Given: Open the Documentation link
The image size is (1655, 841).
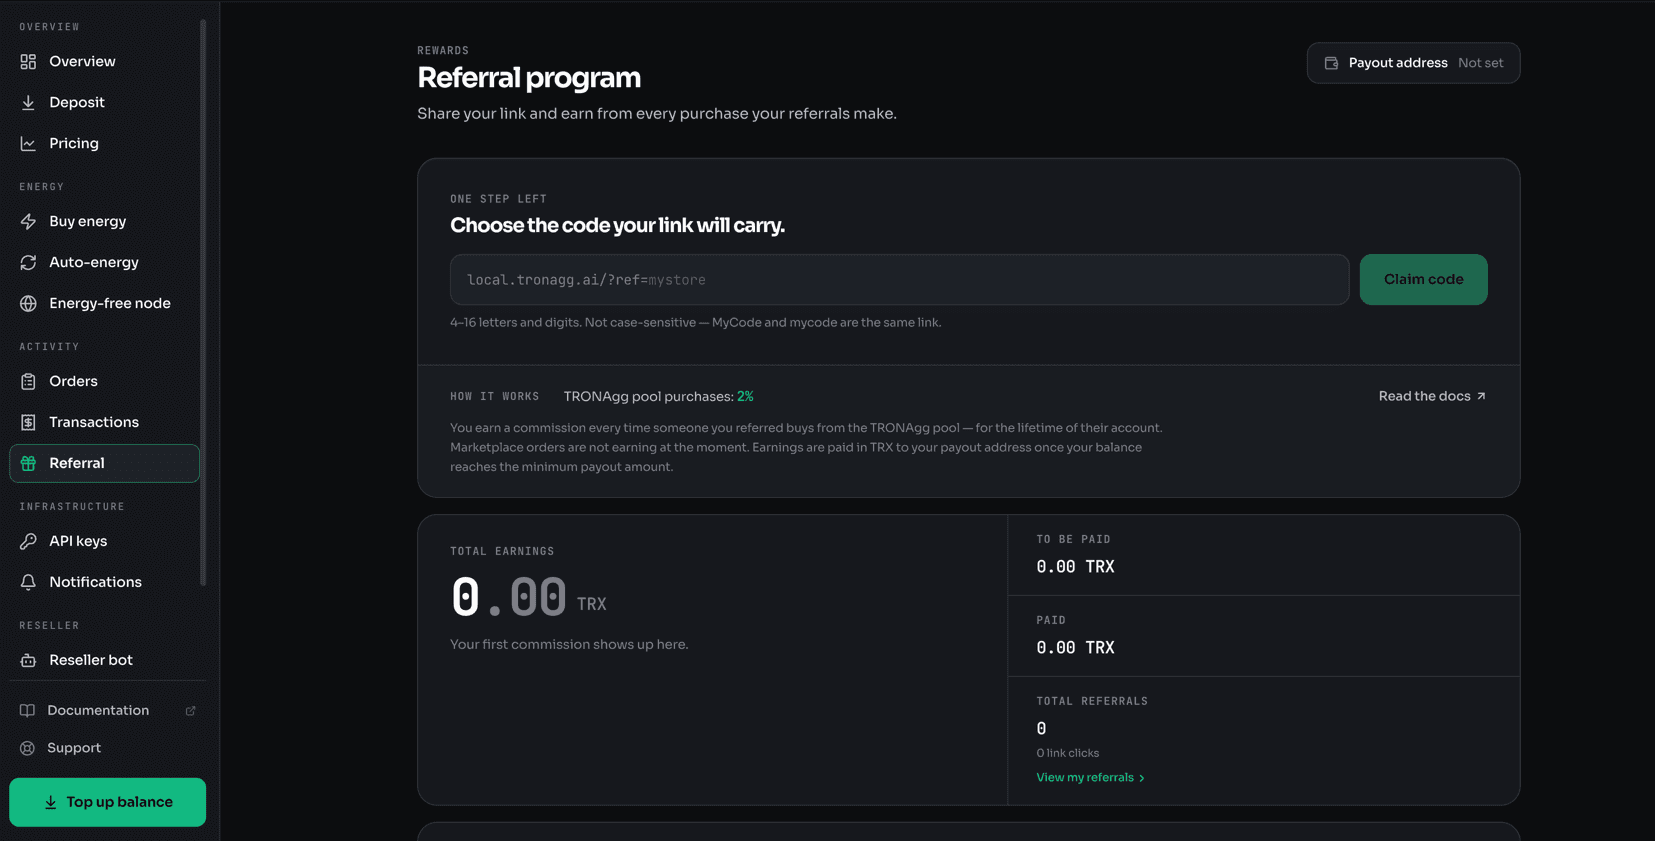Looking at the screenshot, I should pos(107,711).
